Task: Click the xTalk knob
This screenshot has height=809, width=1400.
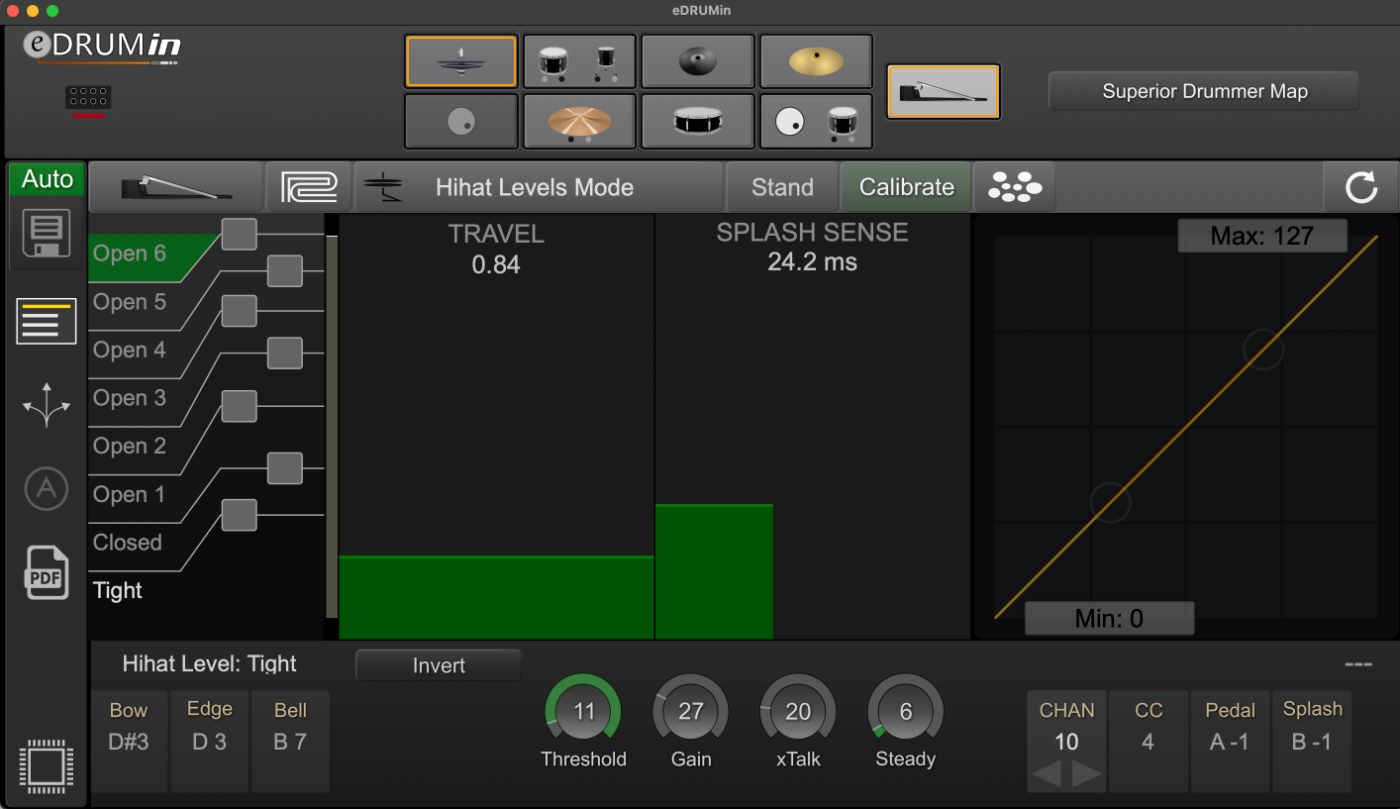Action: (798, 712)
